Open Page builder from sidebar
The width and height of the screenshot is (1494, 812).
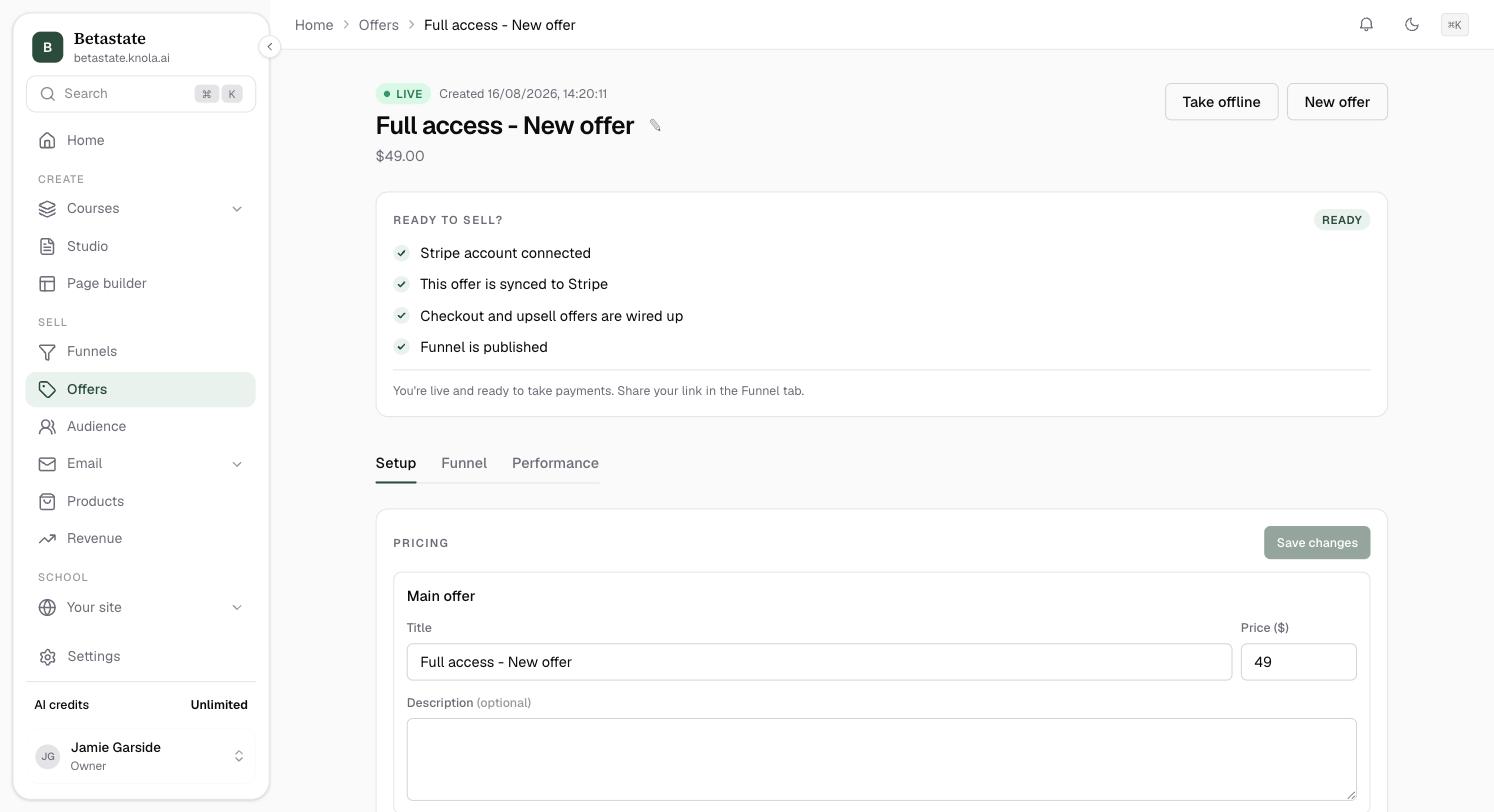click(140, 284)
